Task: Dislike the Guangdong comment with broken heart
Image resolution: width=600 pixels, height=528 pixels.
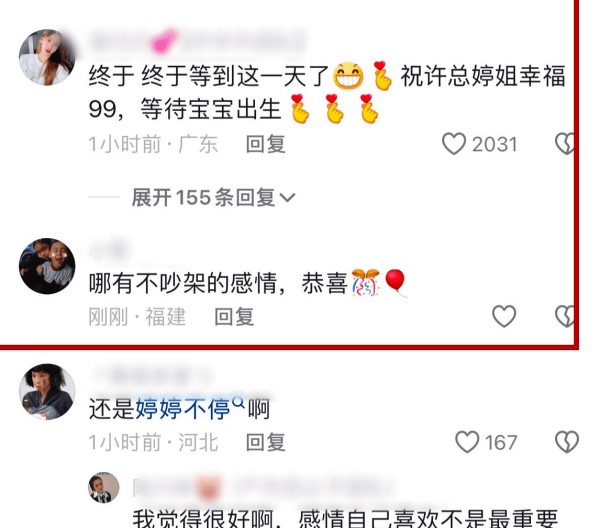Action: 565,144
